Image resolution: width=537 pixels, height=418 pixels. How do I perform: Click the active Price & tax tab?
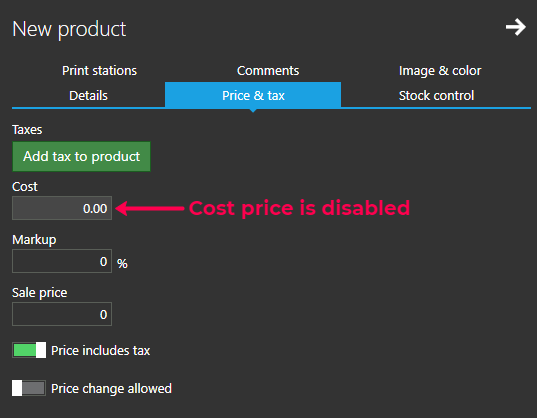click(253, 96)
